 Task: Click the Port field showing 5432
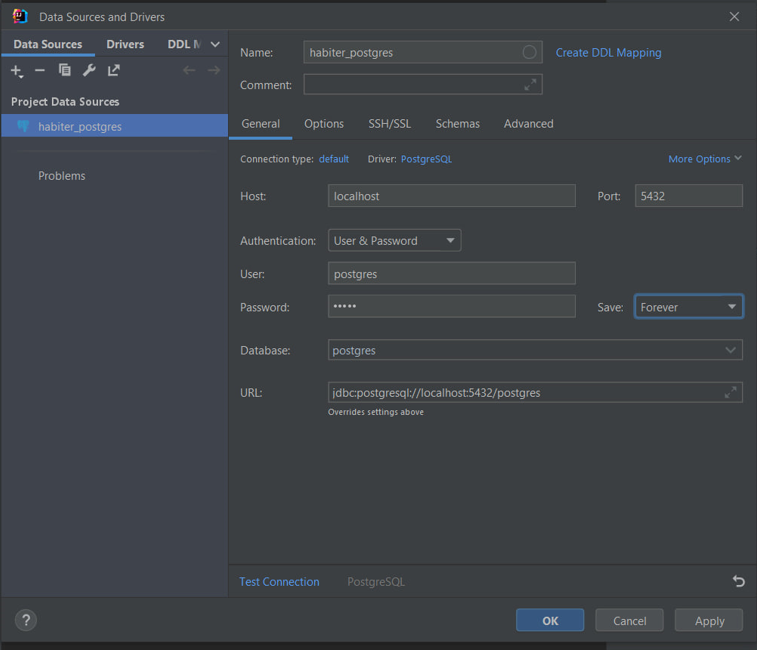(688, 196)
